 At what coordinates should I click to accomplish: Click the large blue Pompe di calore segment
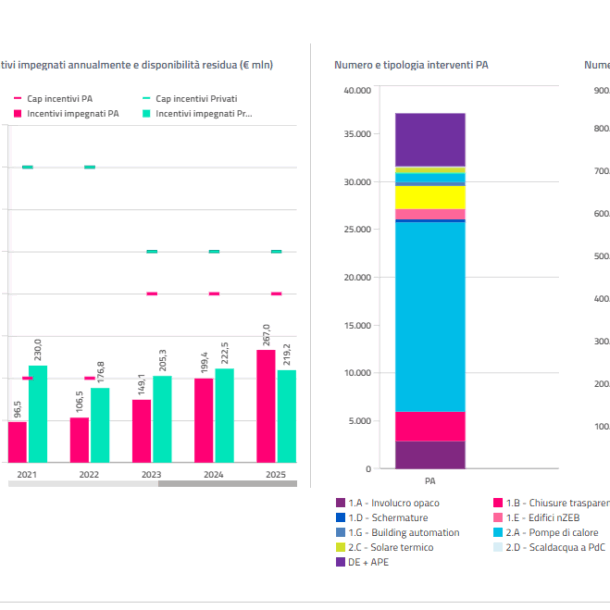(x=430, y=317)
